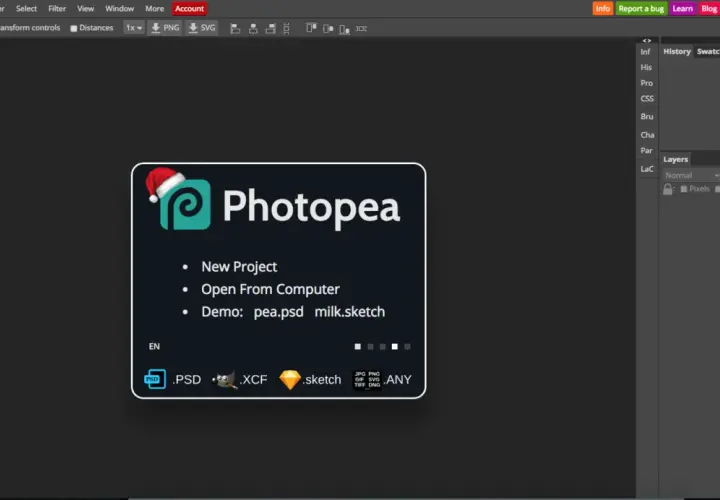Click the purple Learn button
Image resolution: width=720 pixels, height=500 pixels.
click(x=682, y=9)
